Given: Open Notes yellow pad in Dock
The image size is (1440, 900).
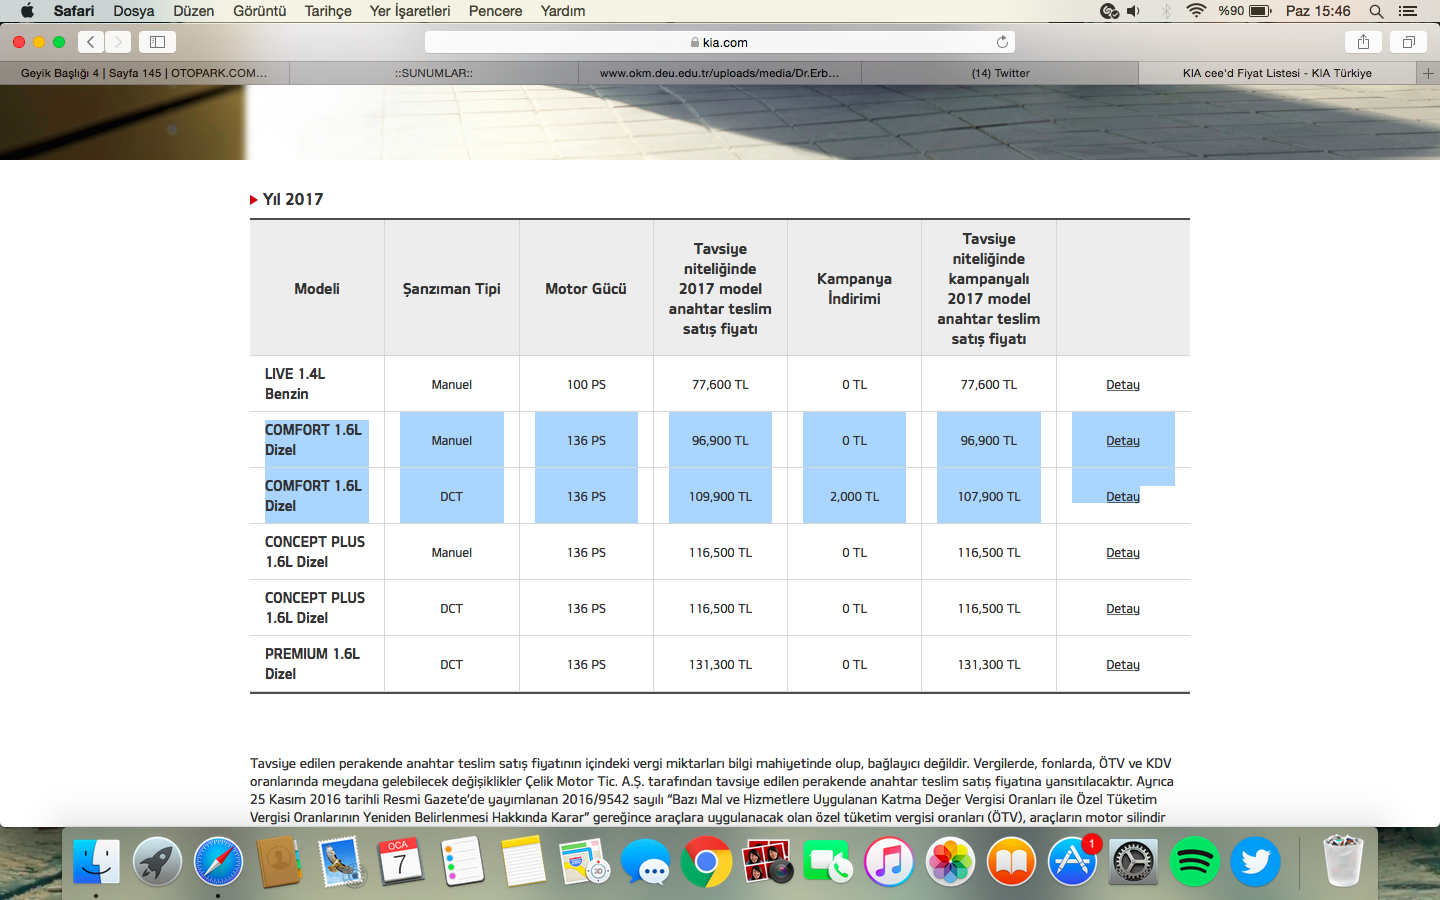Looking at the screenshot, I should [x=523, y=862].
